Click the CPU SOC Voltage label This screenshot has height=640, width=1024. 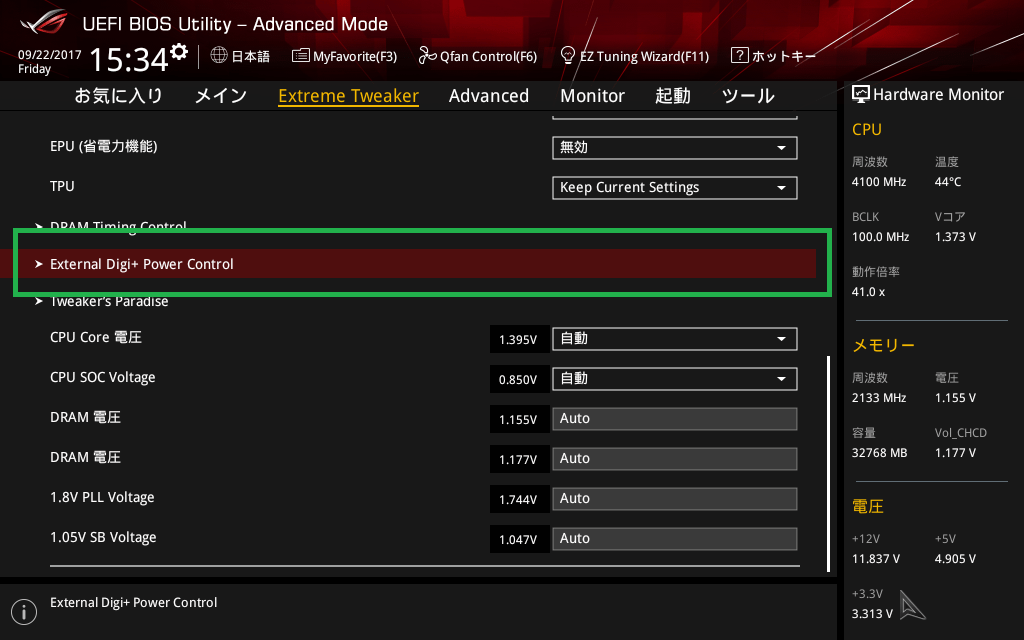point(103,377)
